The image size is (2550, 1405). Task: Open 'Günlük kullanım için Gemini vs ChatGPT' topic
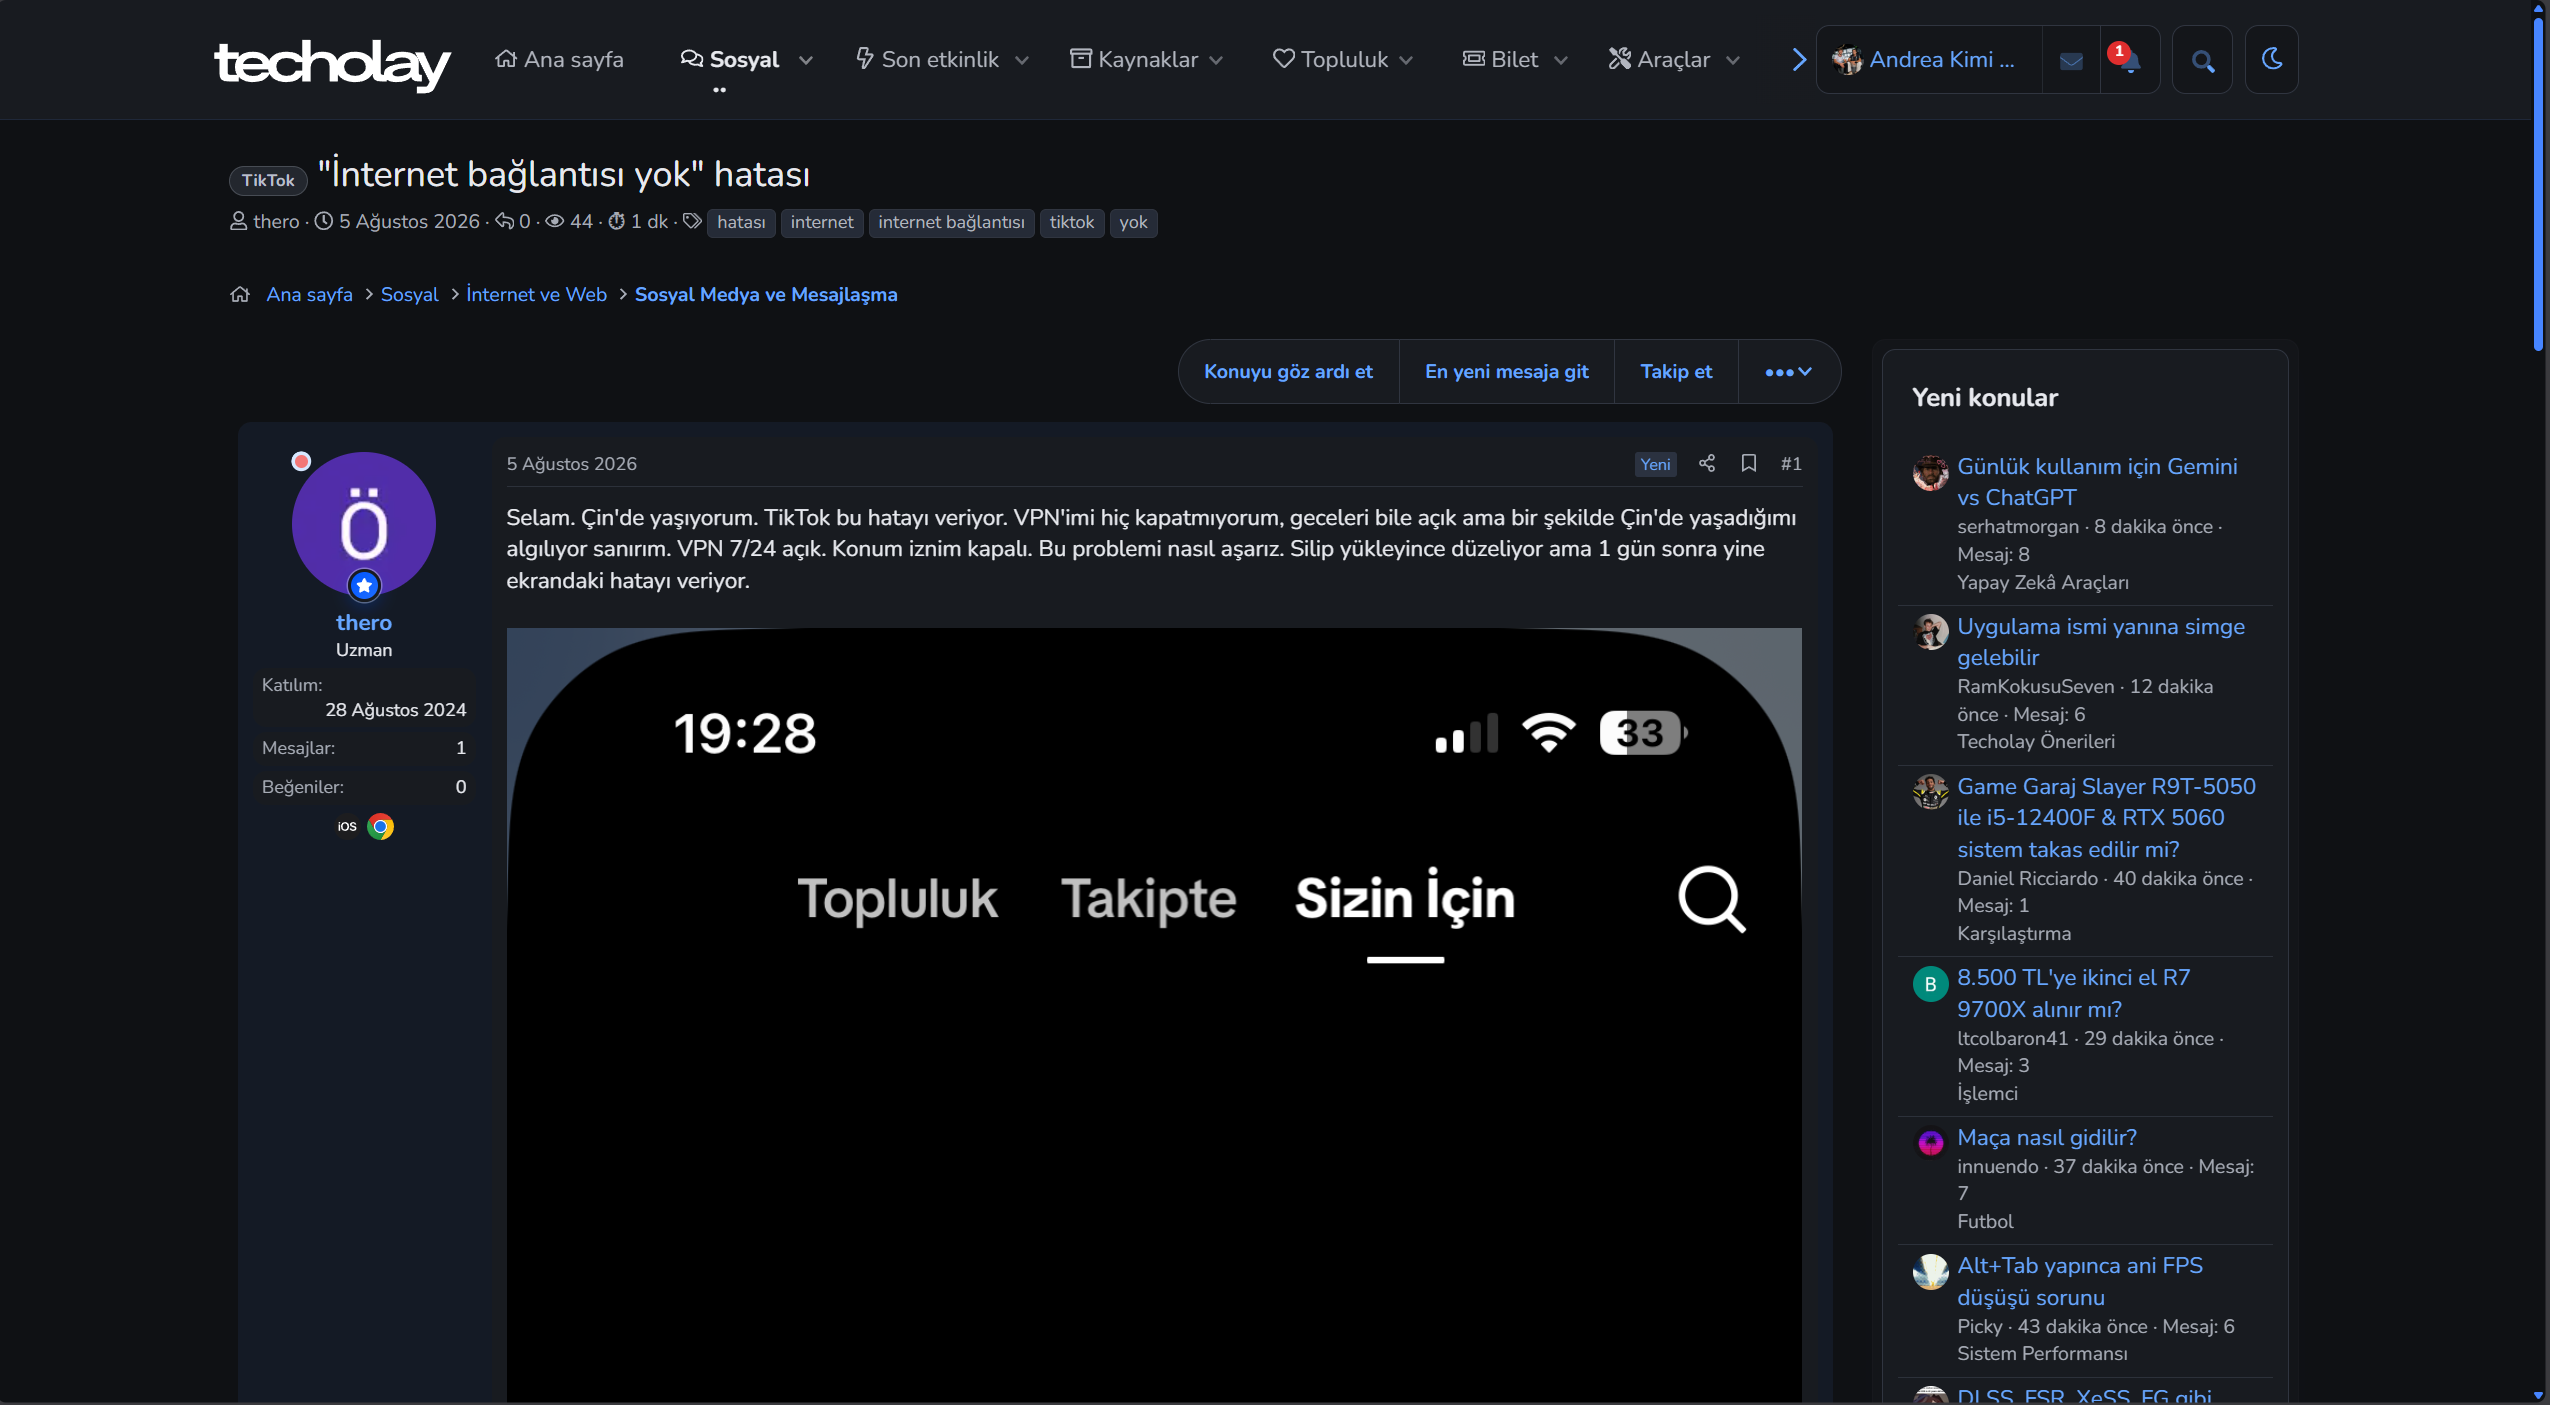point(2097,482)
